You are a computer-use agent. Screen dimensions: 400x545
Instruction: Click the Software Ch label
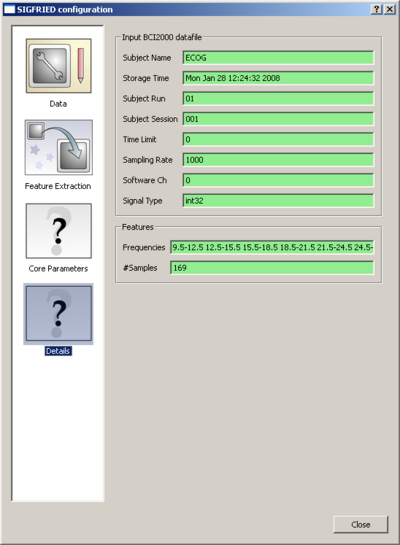pos(145,180)
